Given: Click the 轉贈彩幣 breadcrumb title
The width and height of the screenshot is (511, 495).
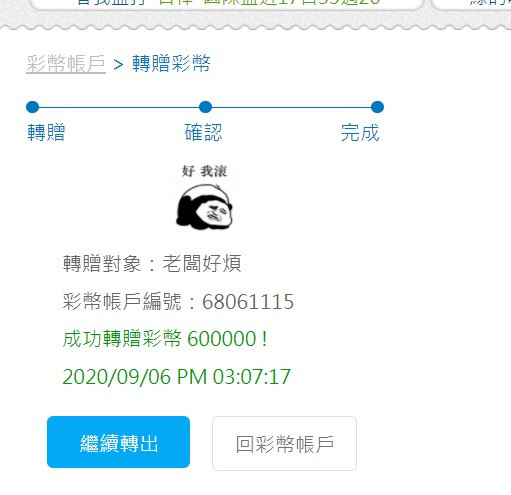Looking at the screenshot, I should [171, 63].
